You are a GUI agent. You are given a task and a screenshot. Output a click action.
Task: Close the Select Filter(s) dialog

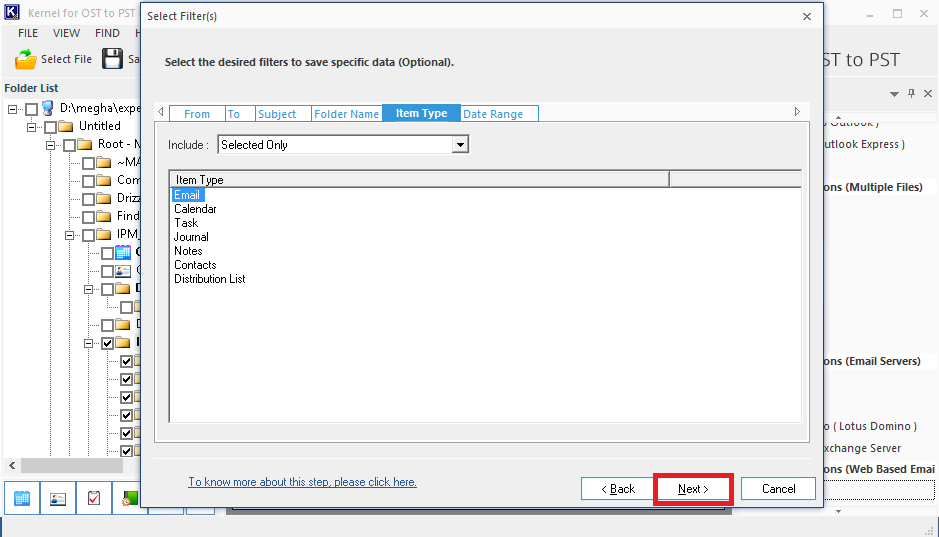[x=807, y=16]
